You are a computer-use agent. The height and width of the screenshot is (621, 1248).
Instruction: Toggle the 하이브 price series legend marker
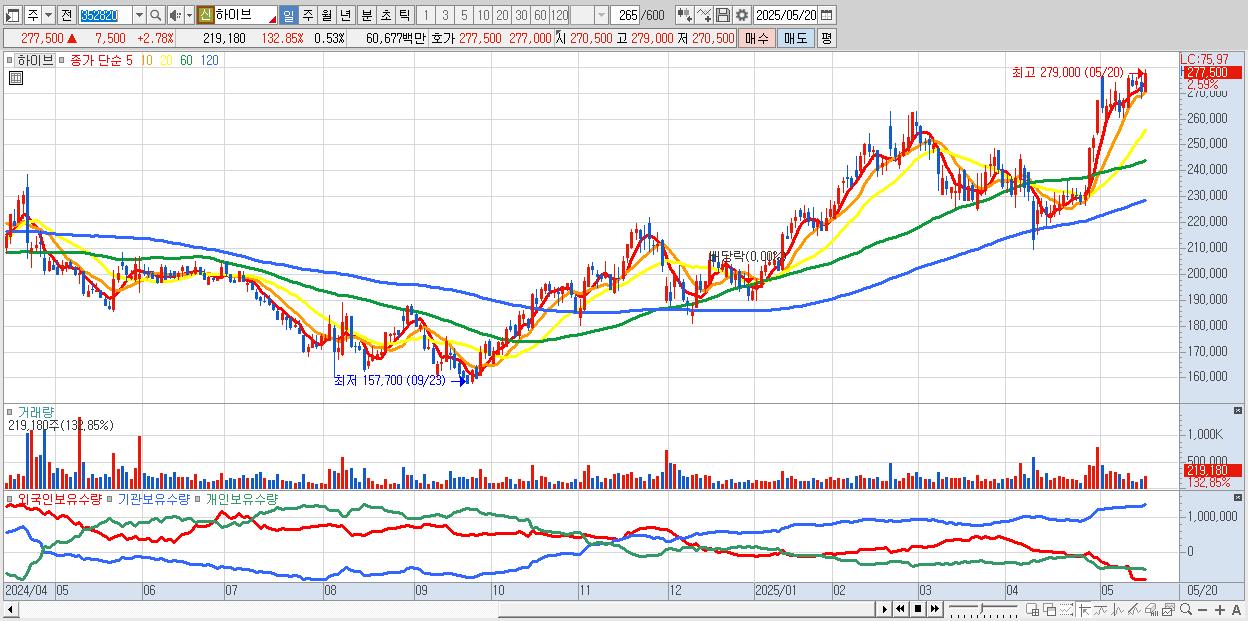[x=10, y=60]
